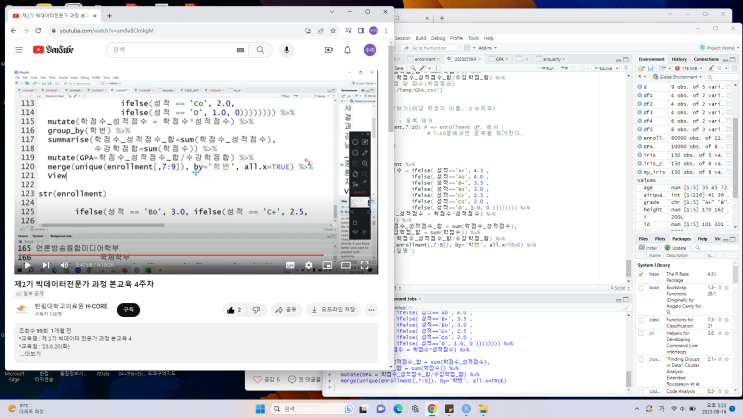This screenshot has width=743, height=418.
Task: Enable the boot package checkbox
Action: [641, 288]
